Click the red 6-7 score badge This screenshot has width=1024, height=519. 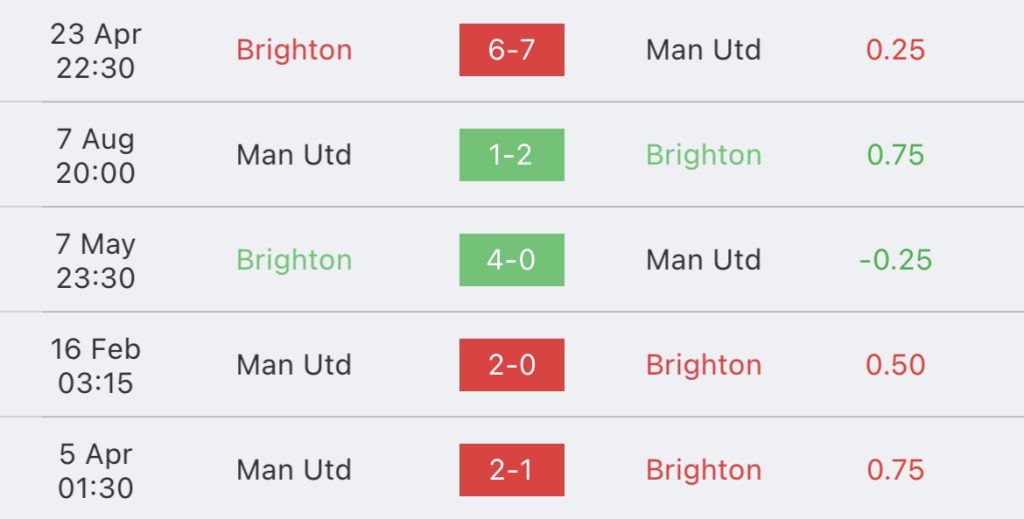(x=511, y=50)
